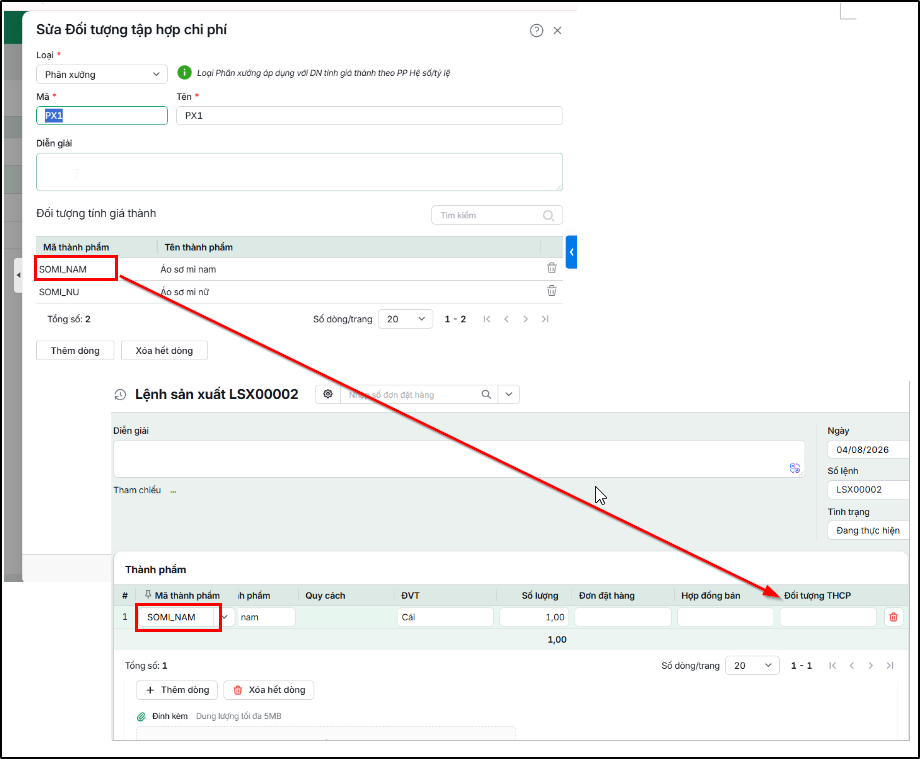Click Thêm dòng under Thành phẩm table
The image size is (920, 759).
[177, 690]
